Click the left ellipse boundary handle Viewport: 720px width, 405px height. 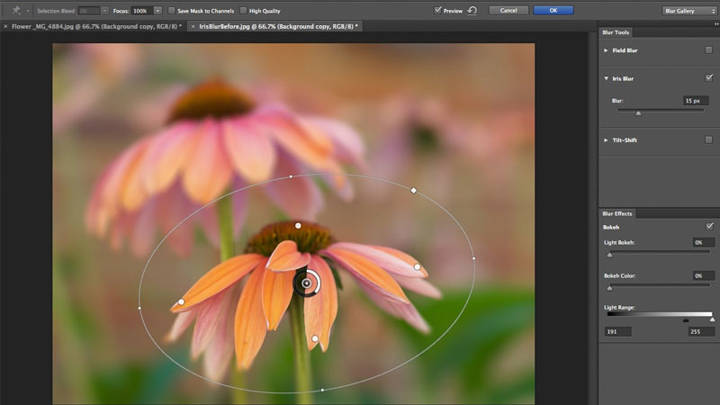140,308
